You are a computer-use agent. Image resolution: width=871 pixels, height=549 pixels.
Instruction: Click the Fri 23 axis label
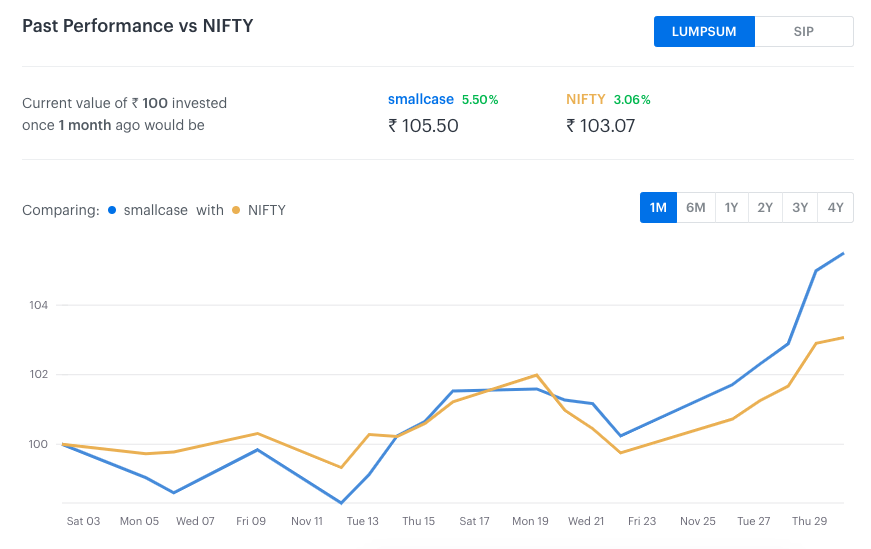(x=642, y=521)
